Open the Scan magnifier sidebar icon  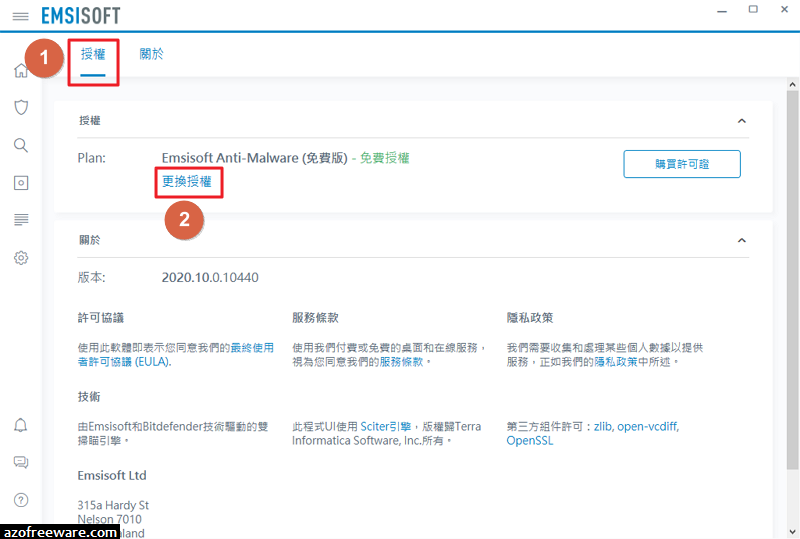(x=21, y=145)
